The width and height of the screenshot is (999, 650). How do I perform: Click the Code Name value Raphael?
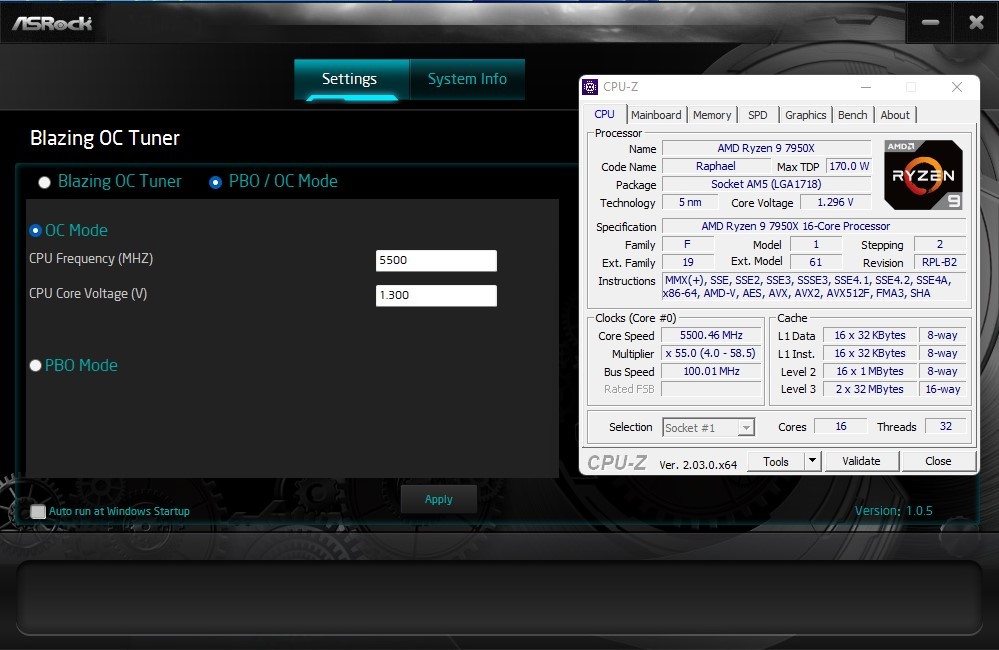(715, 166)
